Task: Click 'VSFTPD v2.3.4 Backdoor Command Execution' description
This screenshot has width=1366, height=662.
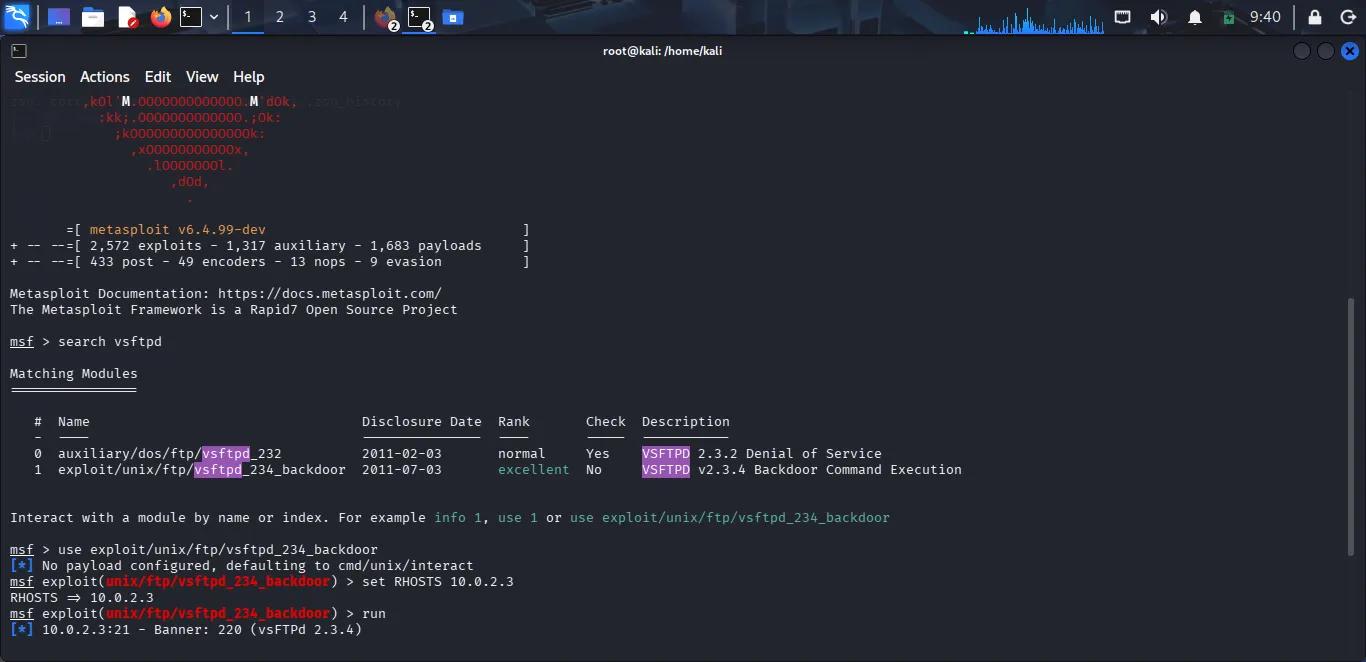Action: (x=802, y=470)
